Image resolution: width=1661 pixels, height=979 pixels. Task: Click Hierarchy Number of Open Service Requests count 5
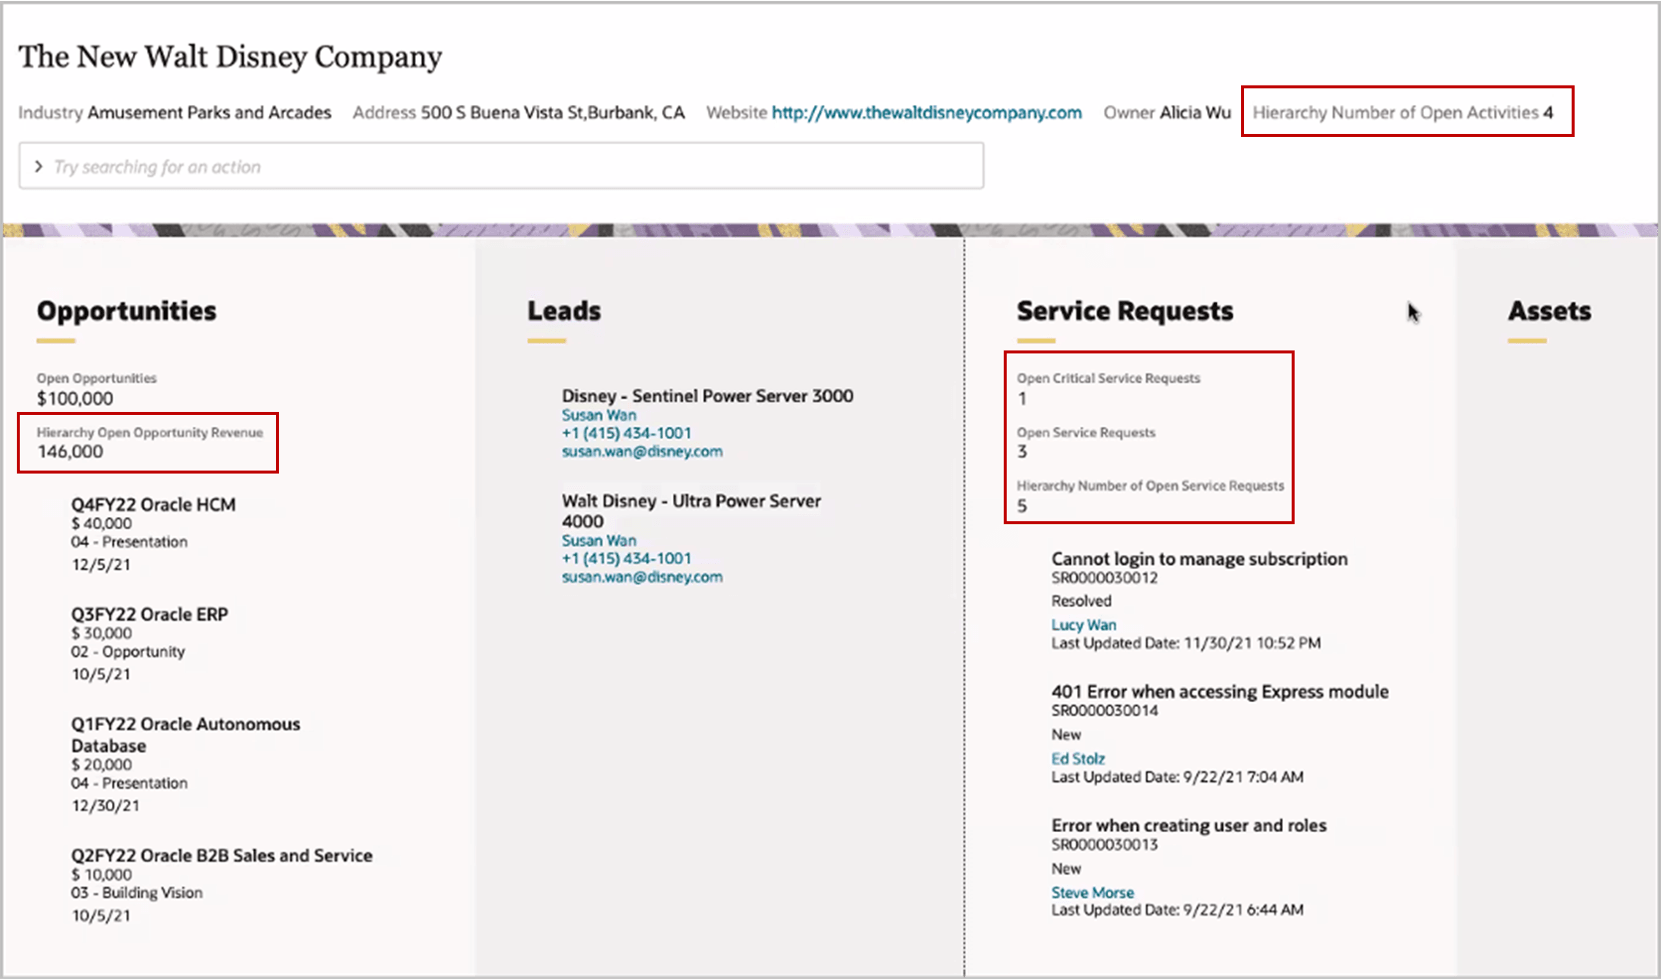point(1022,506)
